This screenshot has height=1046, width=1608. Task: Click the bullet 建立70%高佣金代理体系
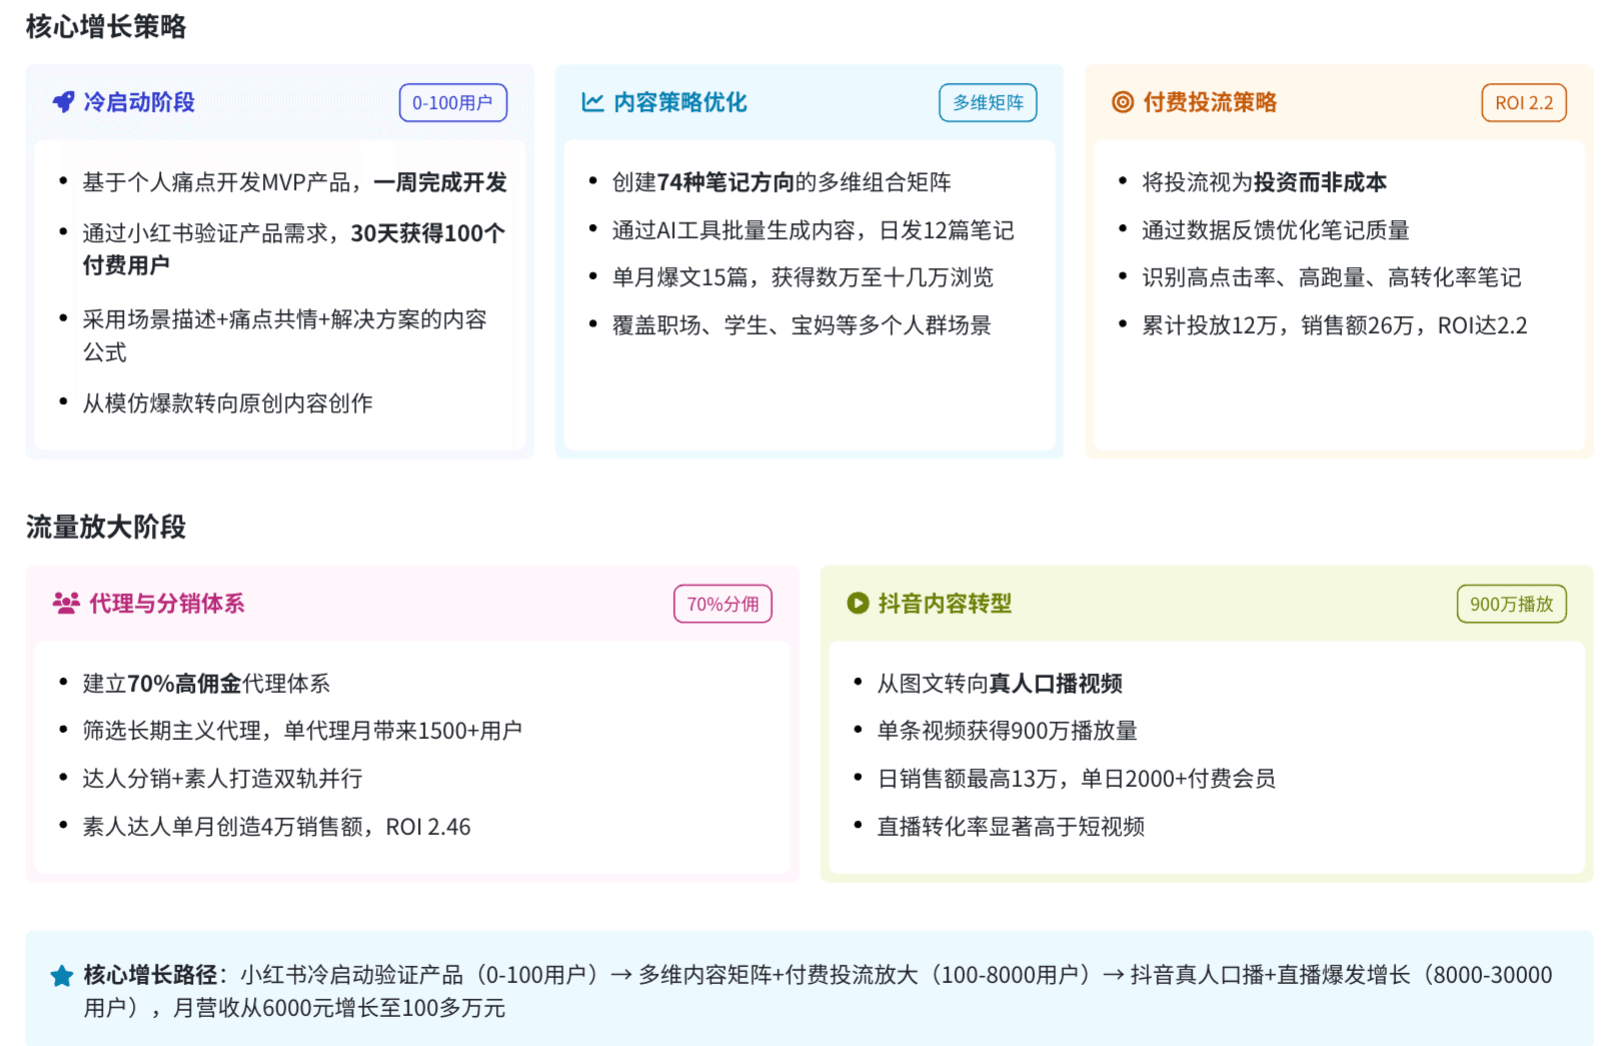pyautogui.click(x=206, y=683)
